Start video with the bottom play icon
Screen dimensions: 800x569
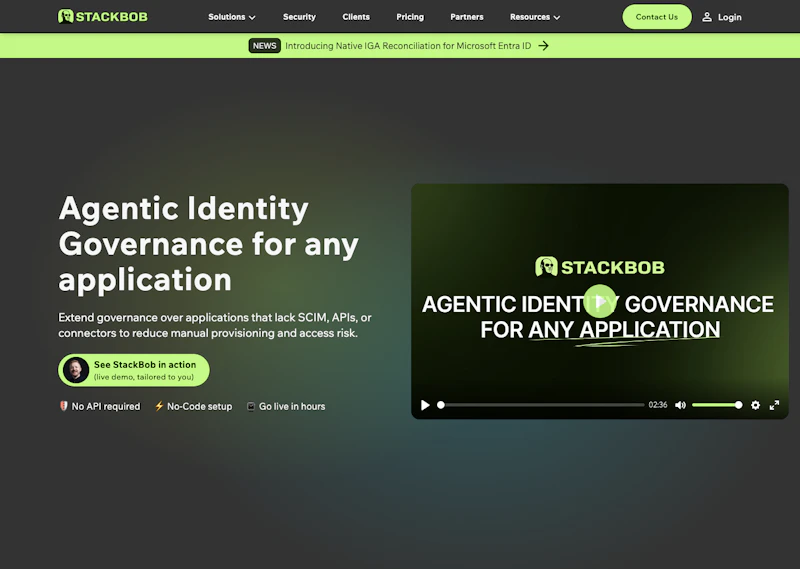click(x=425, y=405)
